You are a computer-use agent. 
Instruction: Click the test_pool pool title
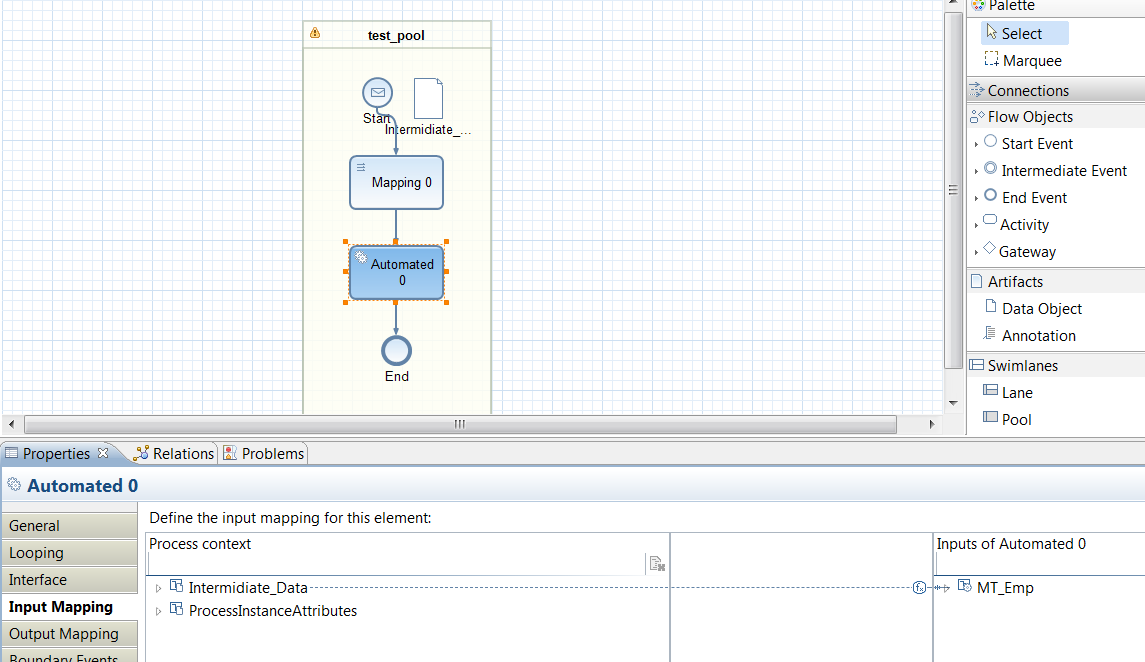[396, 35]
